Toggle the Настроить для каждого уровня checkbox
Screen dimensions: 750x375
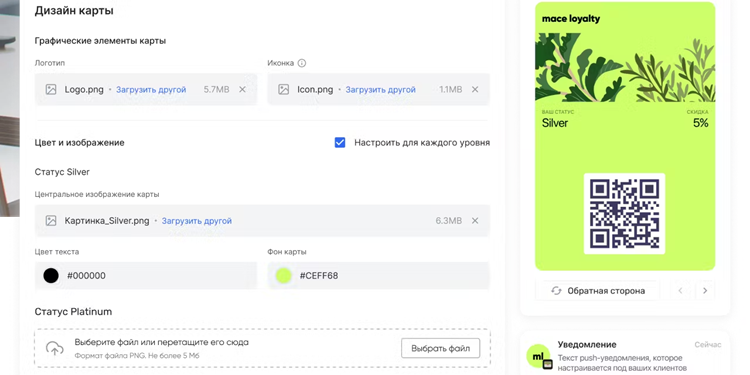click(x=340, y=143)
